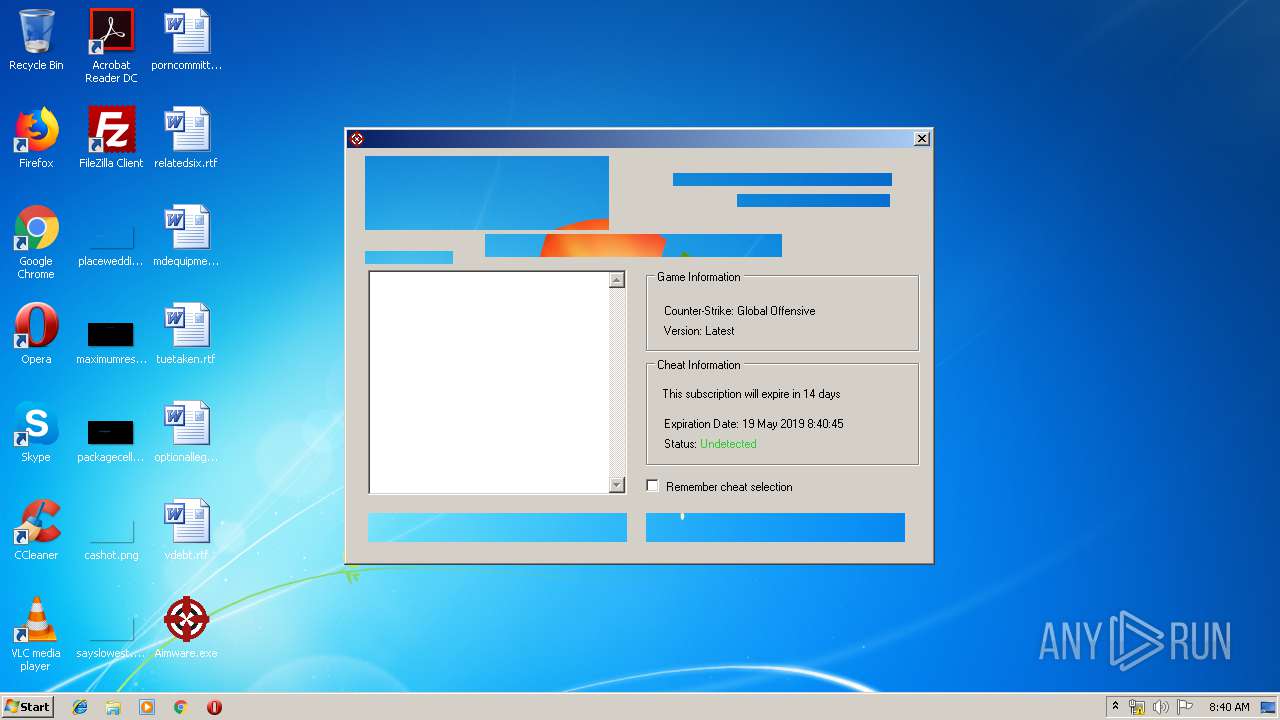Click the subscription will expire text
Image resolution: width=1280 pixels, height=720 pixels.
[751, 394]
